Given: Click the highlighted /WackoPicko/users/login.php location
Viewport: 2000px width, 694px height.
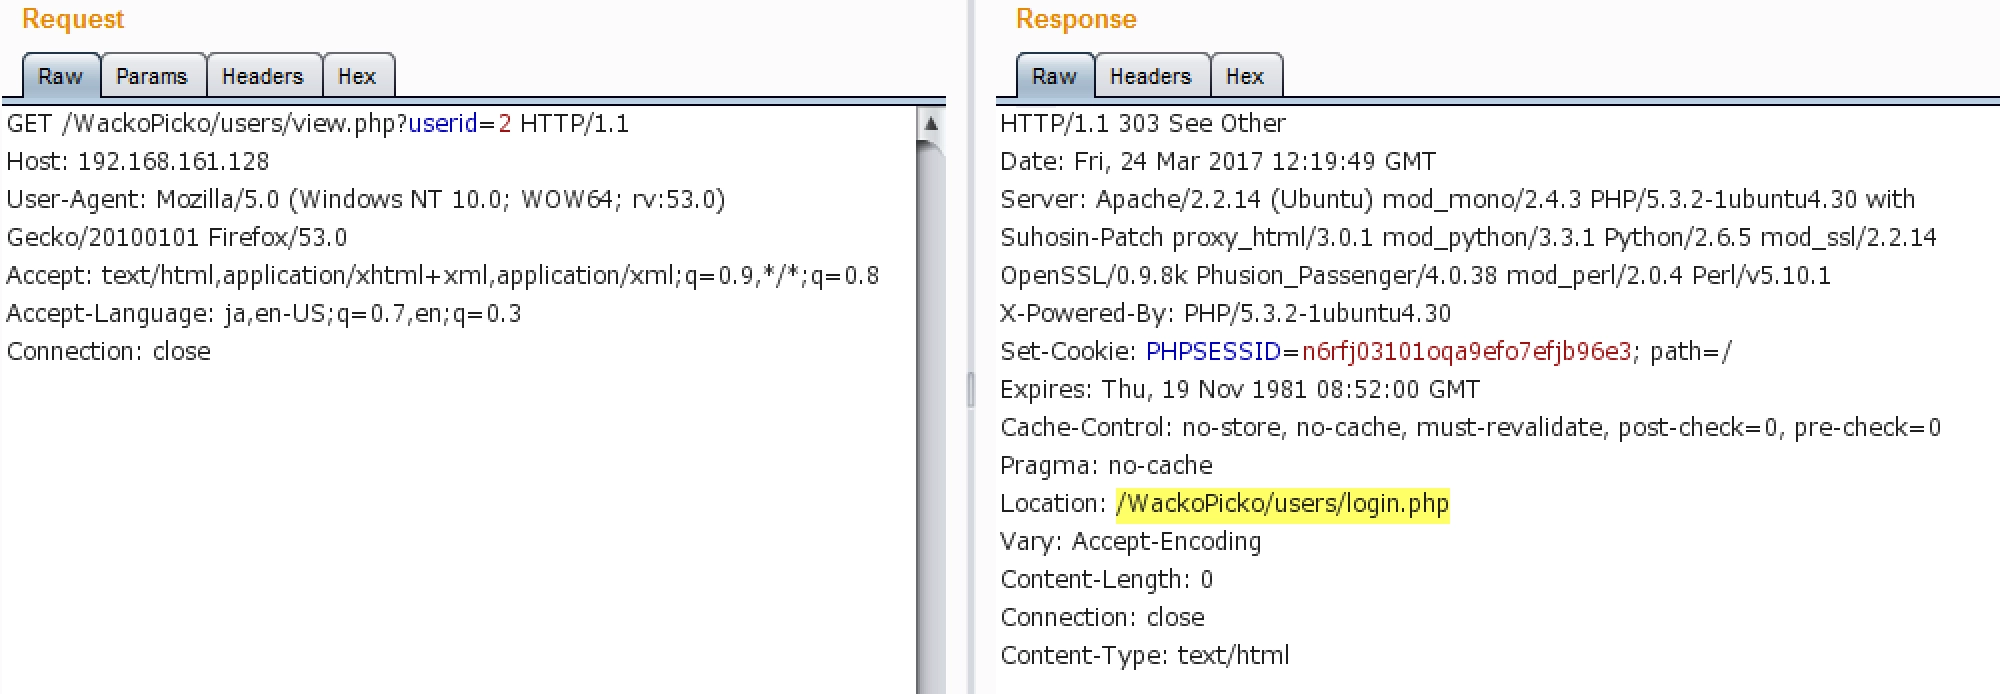Looking at the screenshot, I should pos(1282,503).
